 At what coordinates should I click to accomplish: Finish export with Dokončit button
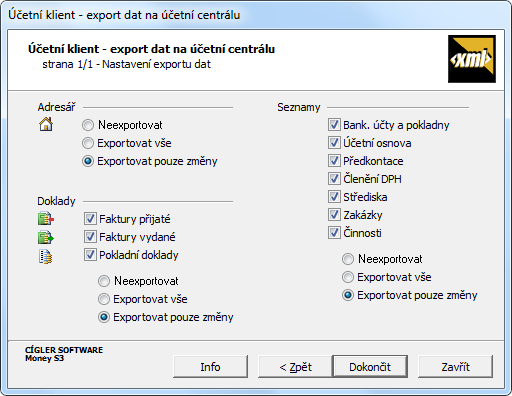tap(370, 367)
